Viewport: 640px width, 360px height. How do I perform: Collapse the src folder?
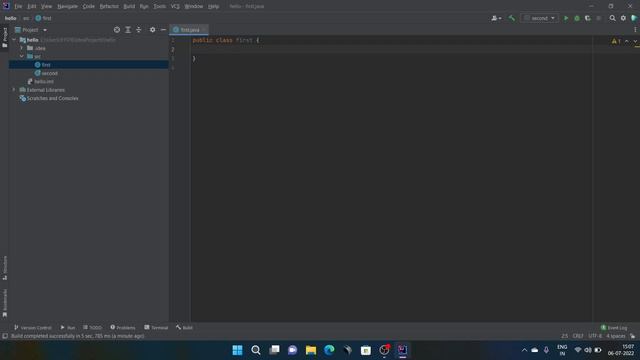point(22,56)
